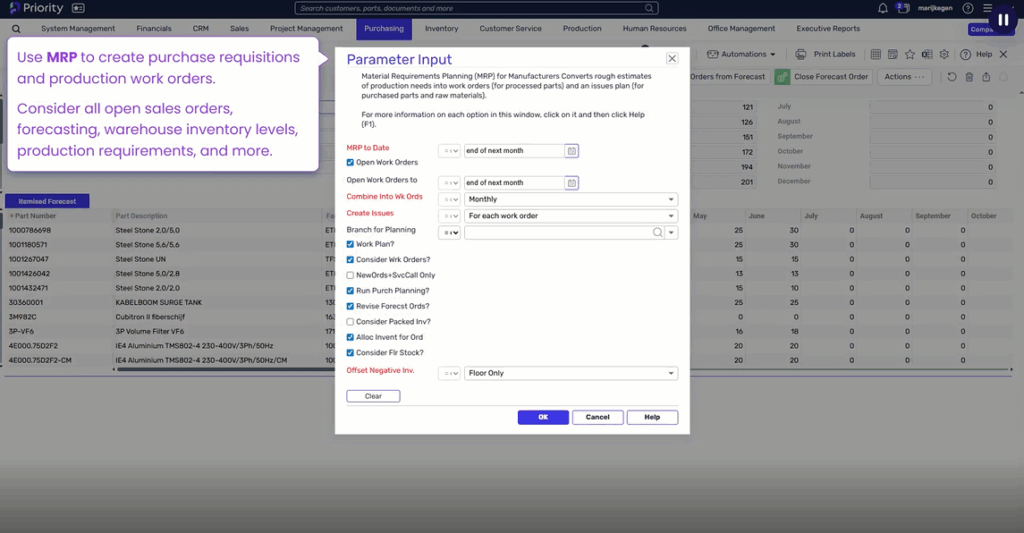The height and width of the screenshot is (533, 1024).
Task: Toggle Consider Flr Stock? checkbox
Action: coord(350,353)
